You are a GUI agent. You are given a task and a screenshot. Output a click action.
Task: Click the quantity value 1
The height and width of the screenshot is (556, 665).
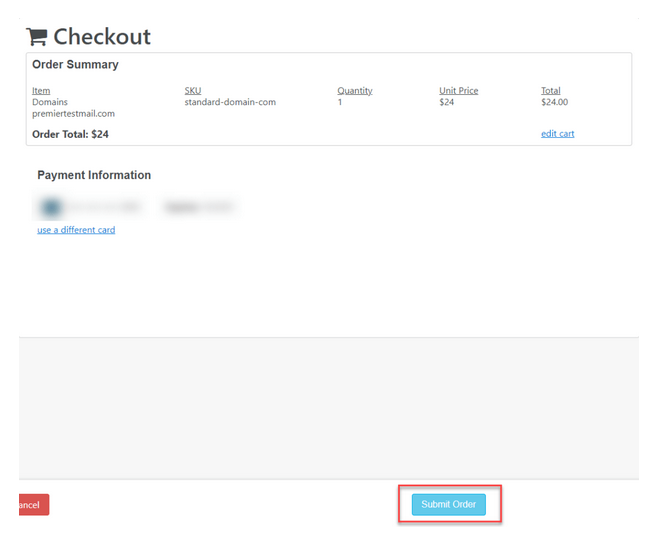340,102
